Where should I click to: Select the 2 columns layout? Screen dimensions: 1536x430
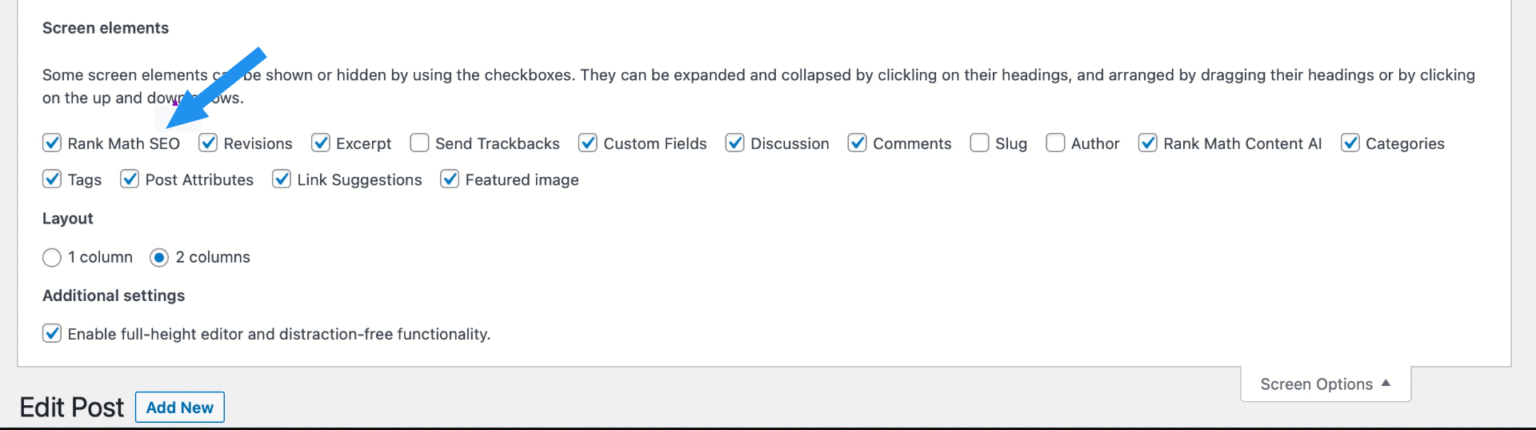pos(159,257)
